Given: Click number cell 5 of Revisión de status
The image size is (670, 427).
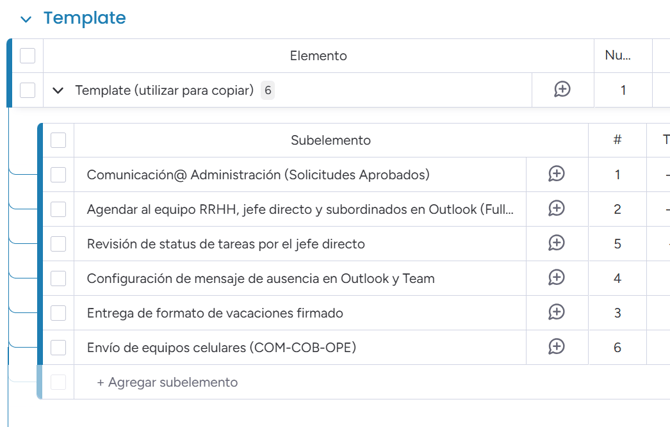Looking at the screenshot, I should 617,244.
